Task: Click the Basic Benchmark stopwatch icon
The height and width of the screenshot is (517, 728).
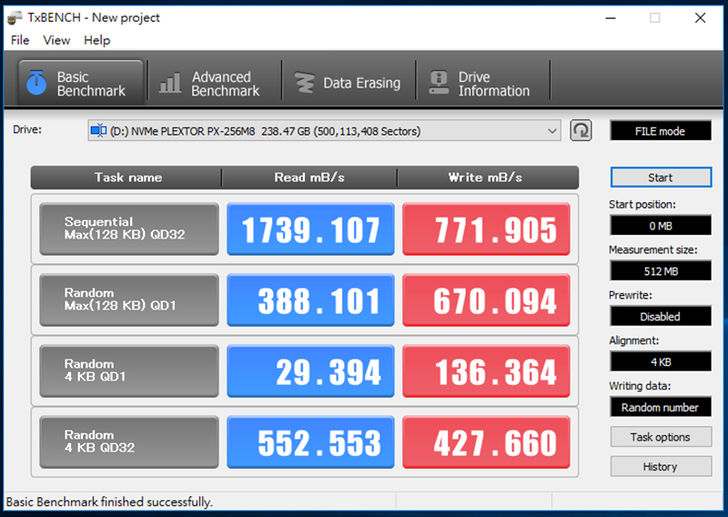Action: pos(36,83)
